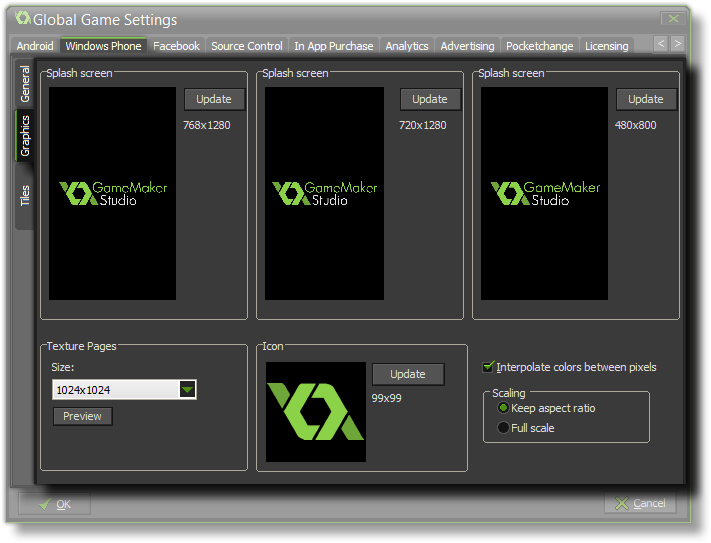
Task: Click the 480x800 splash screen preview
Action: (x=544, y=193)
